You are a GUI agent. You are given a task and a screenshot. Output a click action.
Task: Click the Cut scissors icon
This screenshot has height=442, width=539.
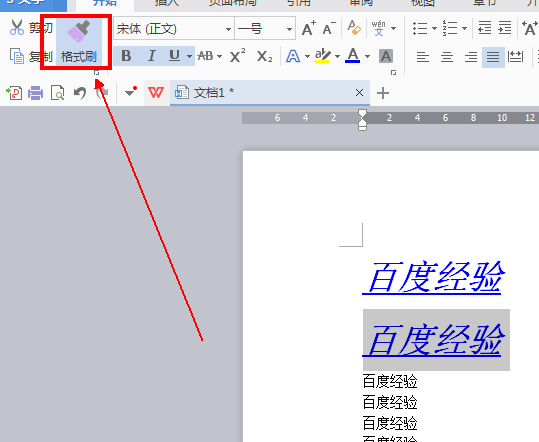(16, 27)
